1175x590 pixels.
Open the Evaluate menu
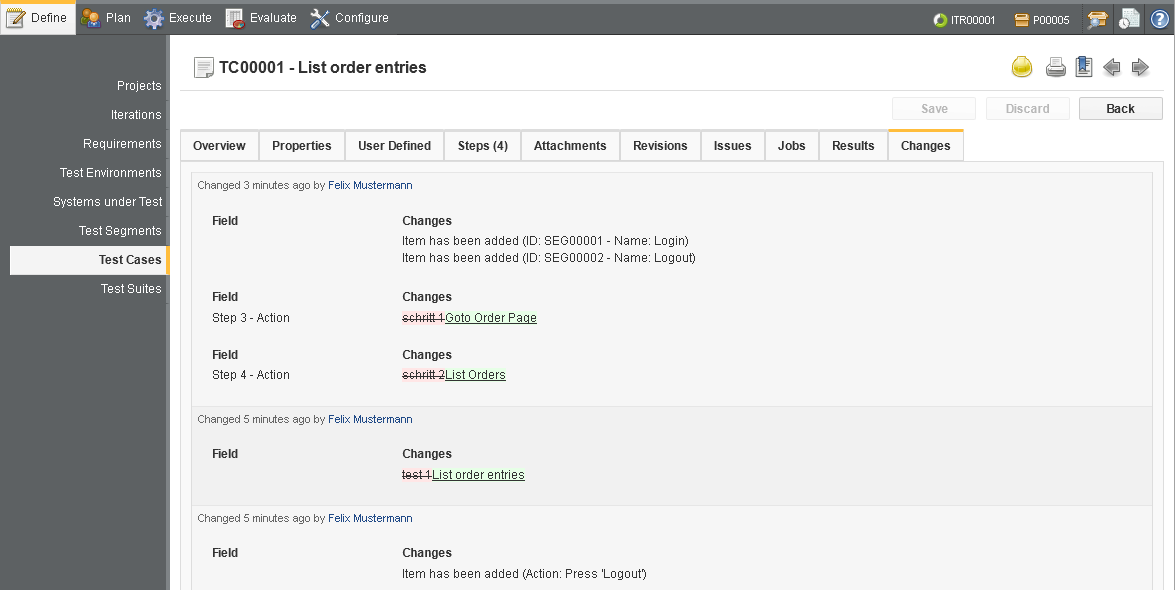[261, 18]
